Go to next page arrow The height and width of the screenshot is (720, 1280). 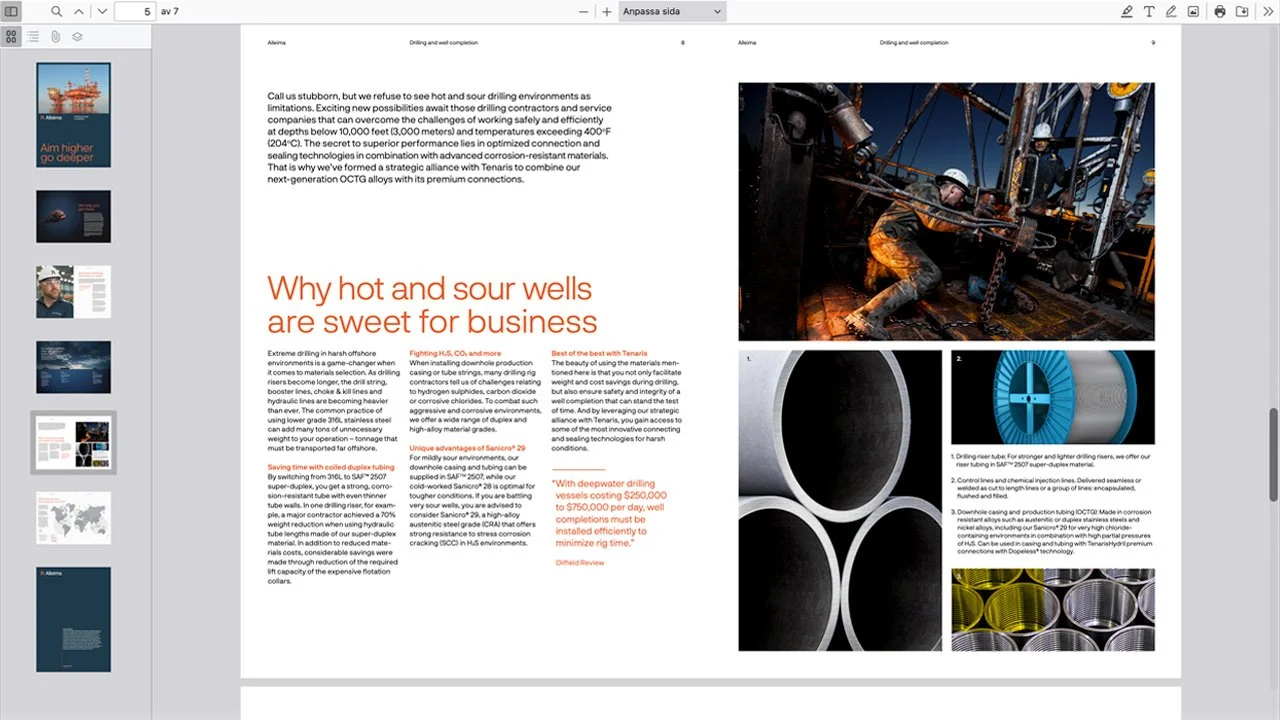[102, 11]
